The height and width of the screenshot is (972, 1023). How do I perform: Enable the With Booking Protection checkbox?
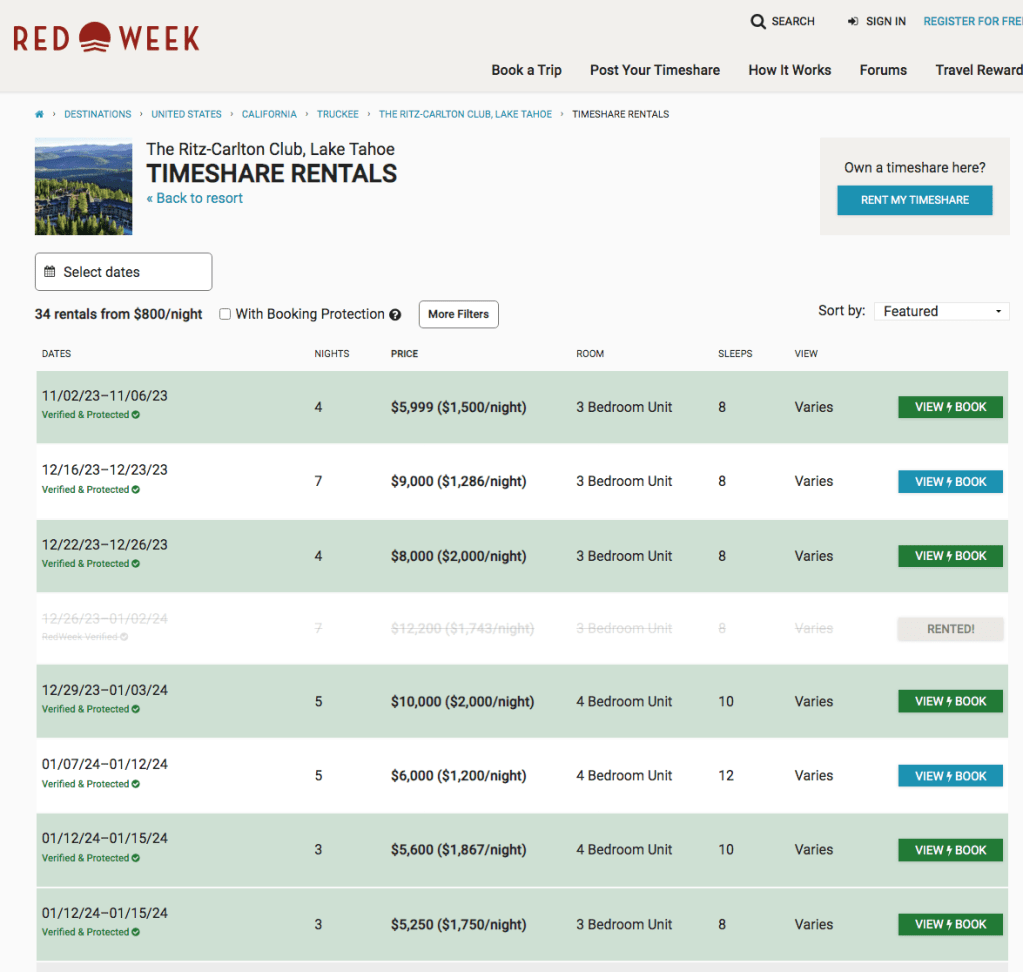click(225, 314)
